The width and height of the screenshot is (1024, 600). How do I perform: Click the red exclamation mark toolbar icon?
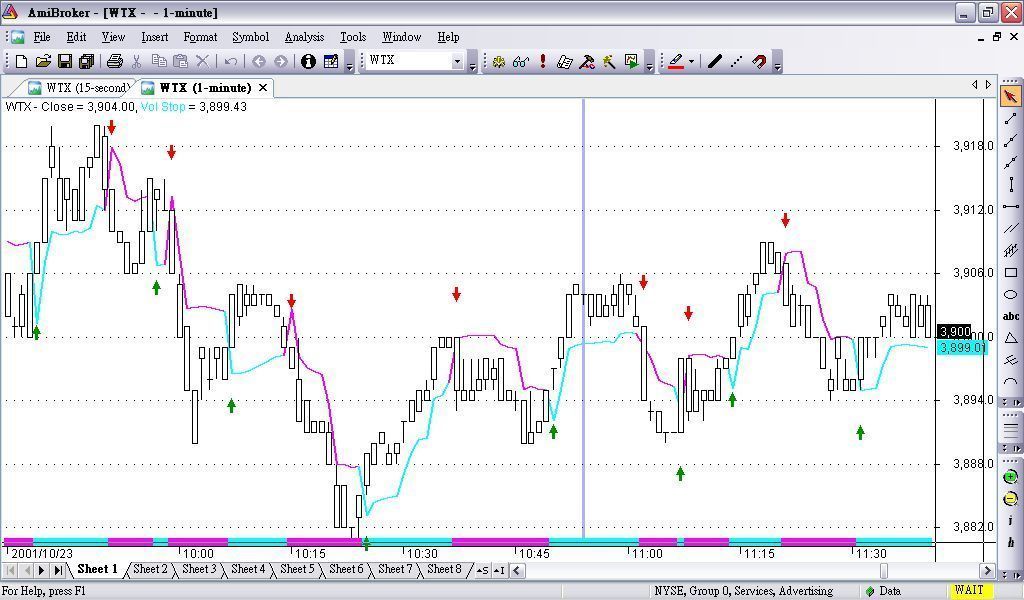click(x=543, y=61)
